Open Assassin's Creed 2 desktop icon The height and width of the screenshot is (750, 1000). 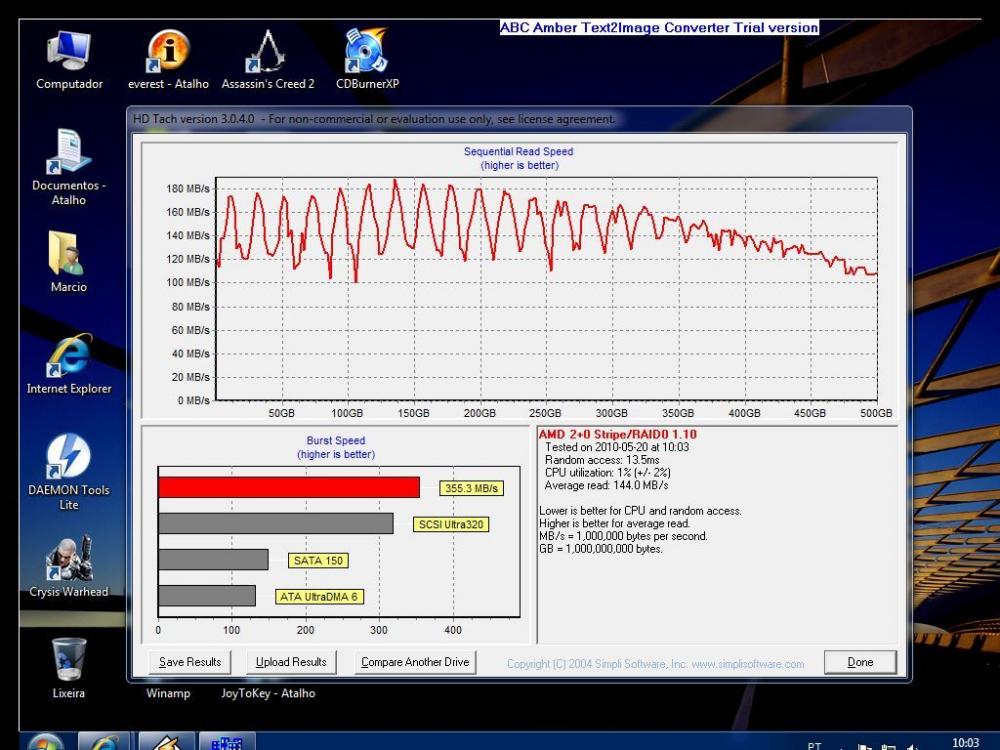pos(267,52)
